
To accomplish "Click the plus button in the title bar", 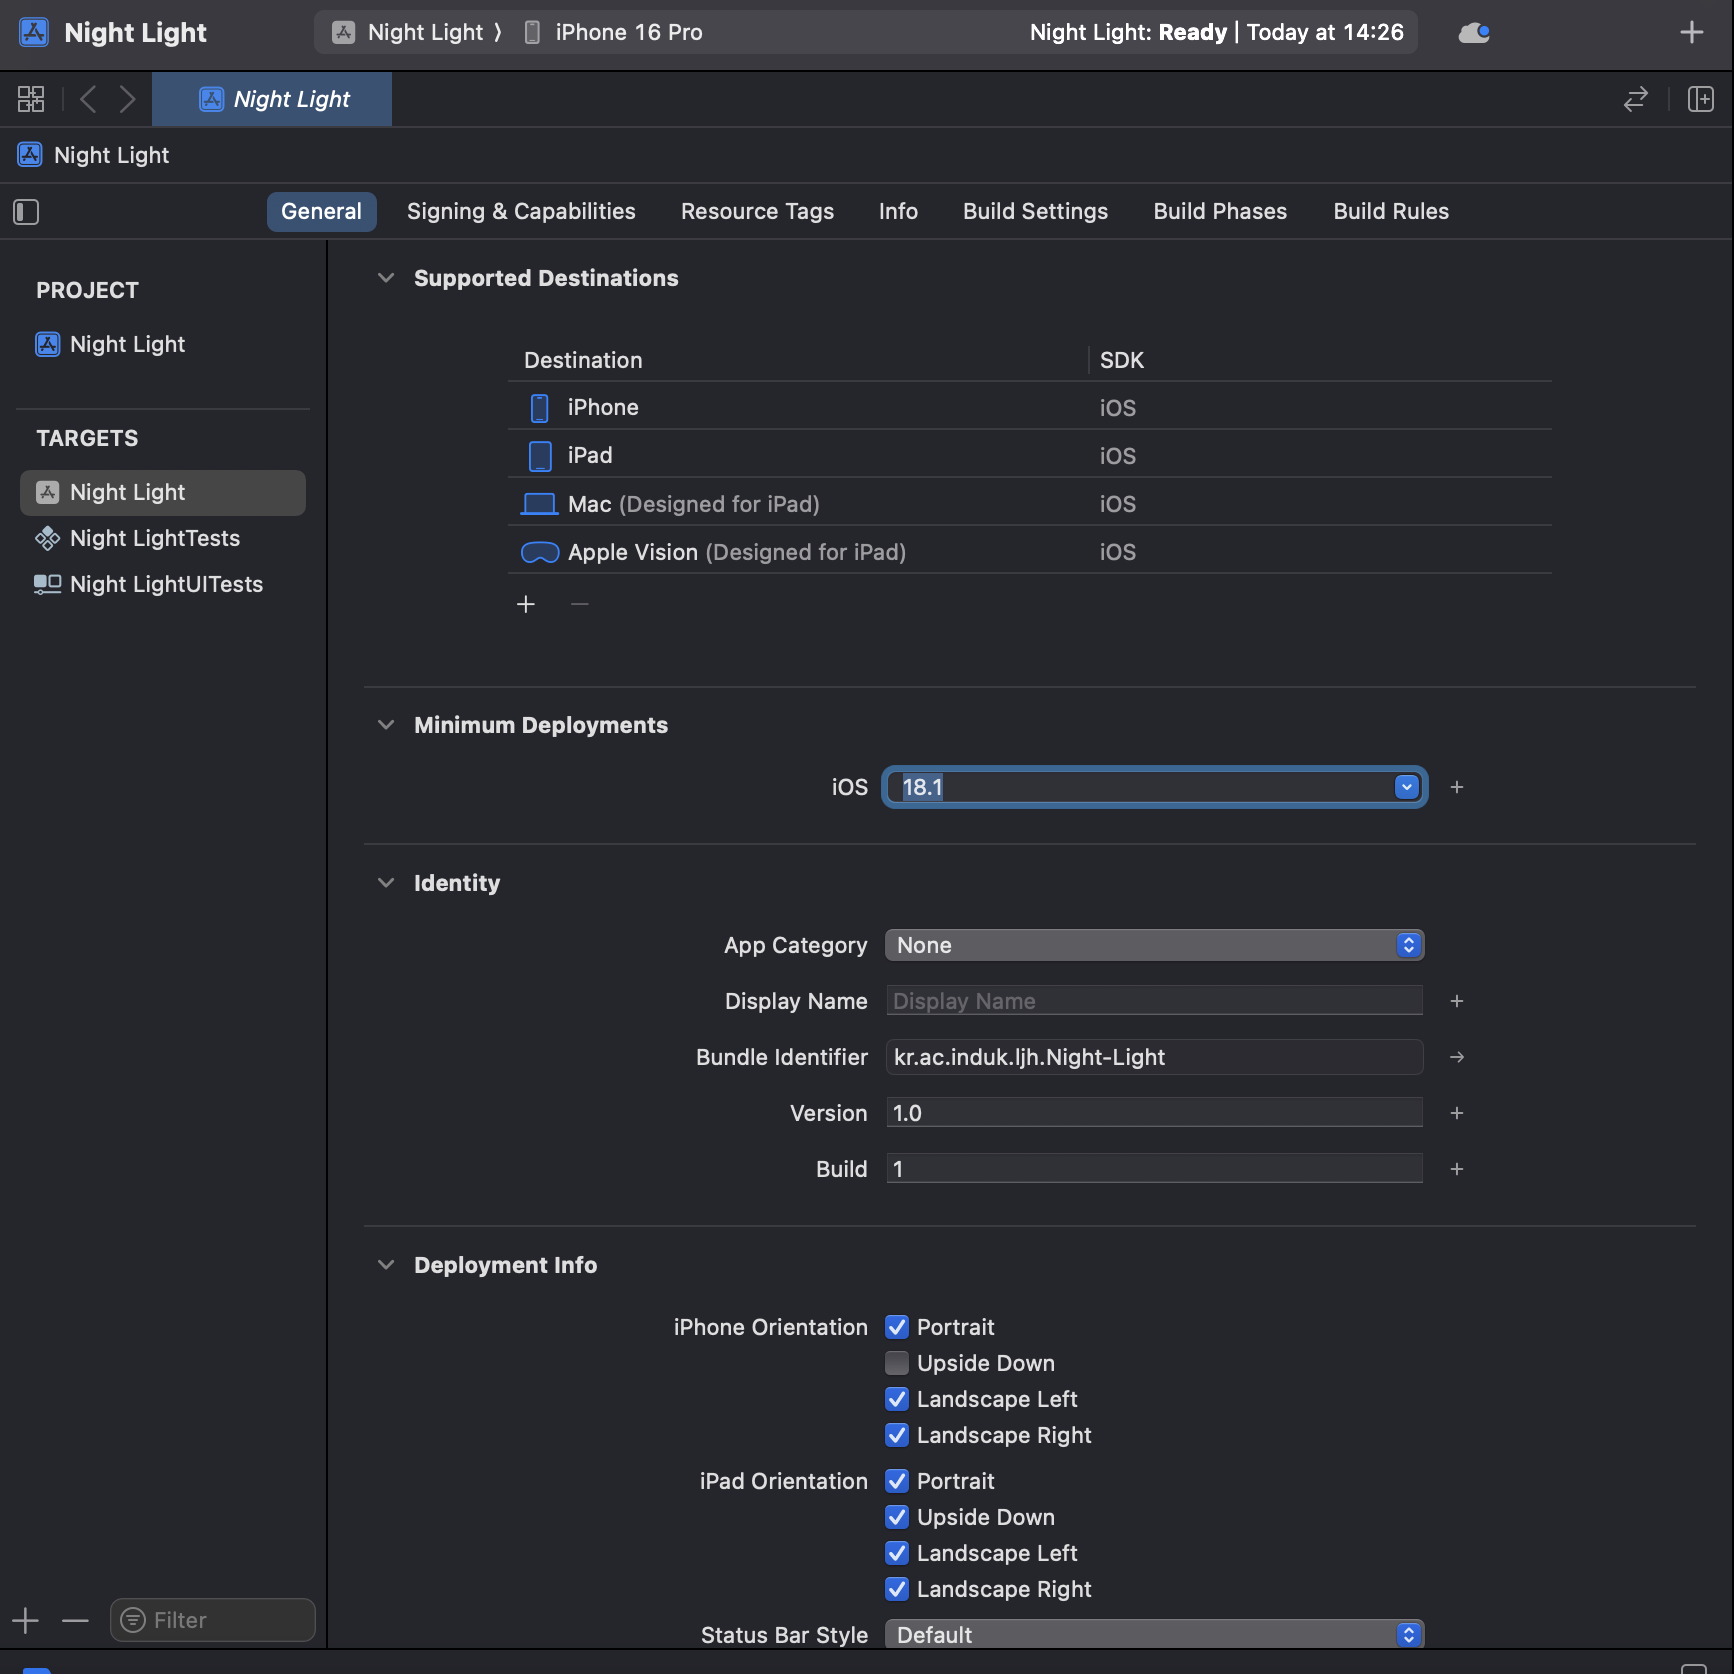I will click(x=1691, y=33).
